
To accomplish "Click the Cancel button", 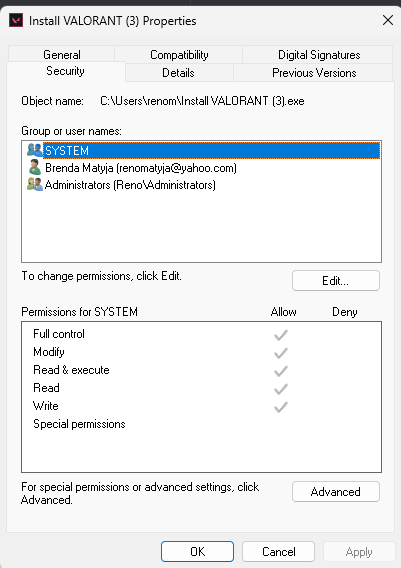I will 279,551.
